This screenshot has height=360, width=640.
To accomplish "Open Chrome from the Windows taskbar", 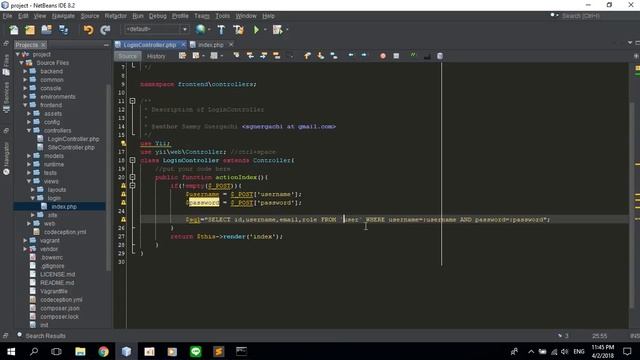I will click(103, 351).
